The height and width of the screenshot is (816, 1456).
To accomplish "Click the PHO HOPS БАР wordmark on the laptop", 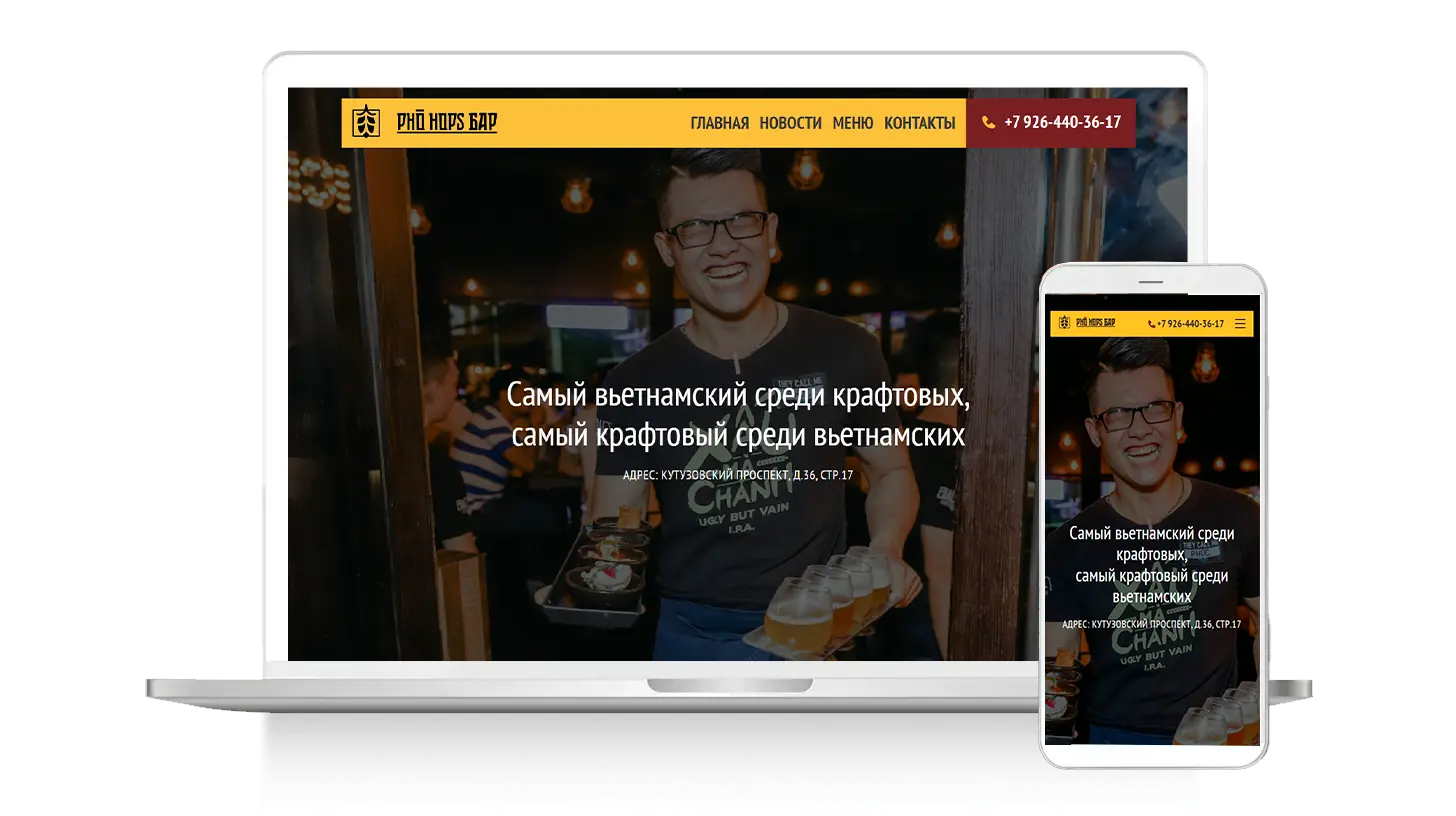I will point(446,123).
